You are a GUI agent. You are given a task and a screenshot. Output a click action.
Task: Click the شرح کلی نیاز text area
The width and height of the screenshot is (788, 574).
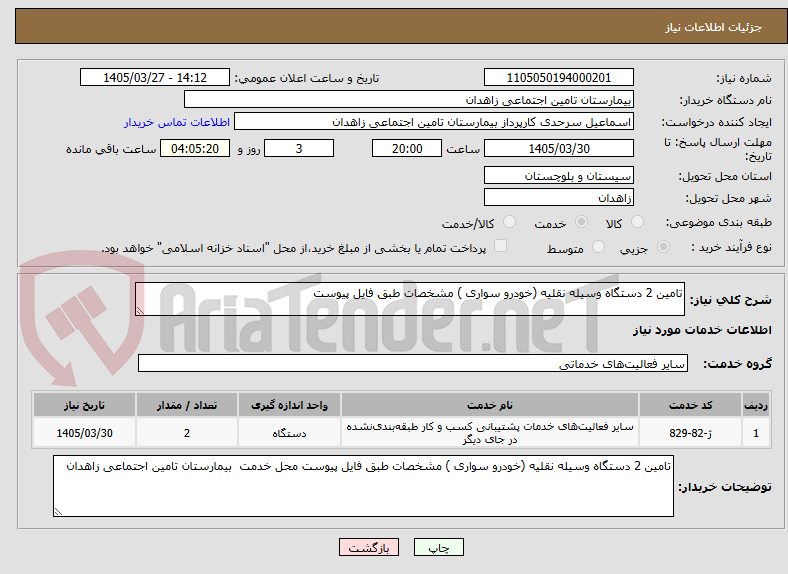[x=410, y=299]
